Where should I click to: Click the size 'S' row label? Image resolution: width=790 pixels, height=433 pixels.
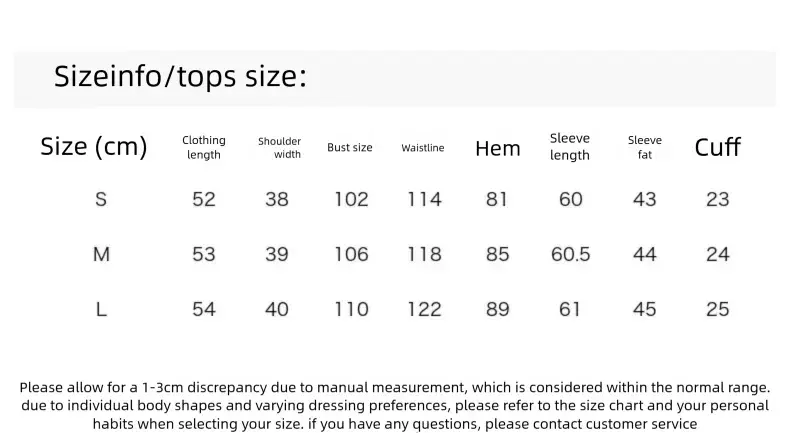[x=101, y=200]
